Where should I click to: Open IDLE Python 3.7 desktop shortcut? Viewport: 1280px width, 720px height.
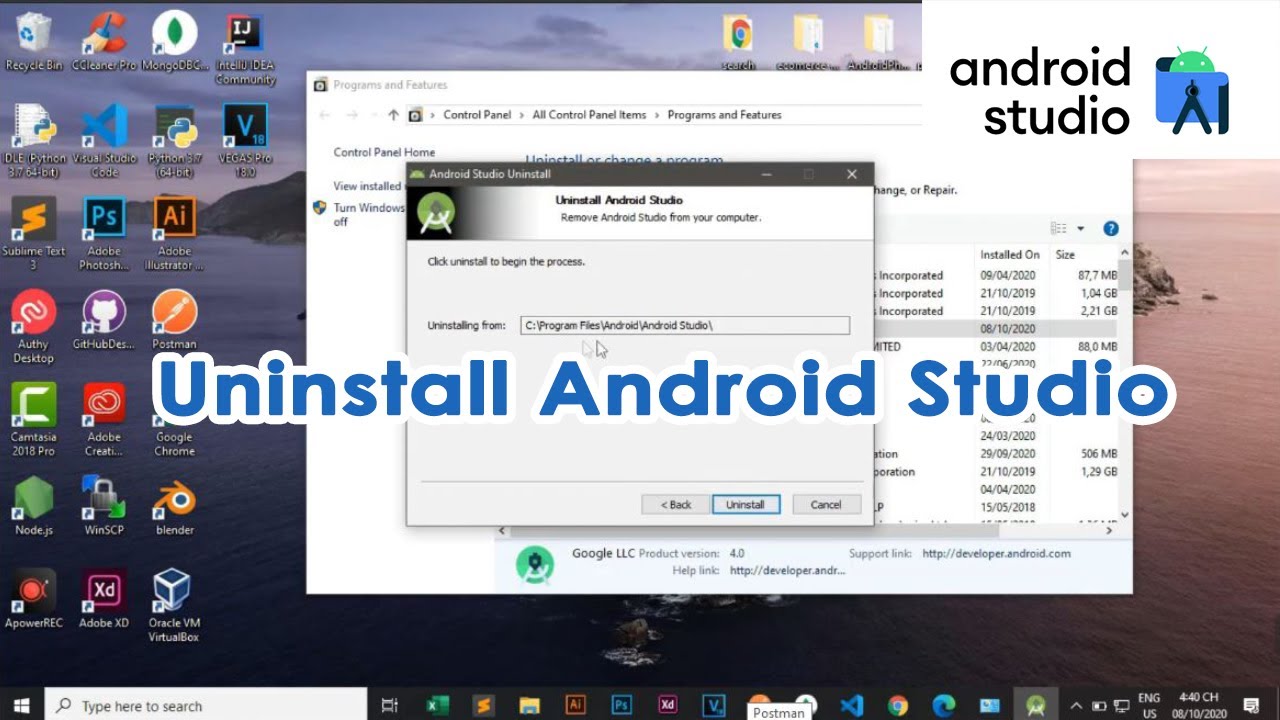click(x=34, y=141)
